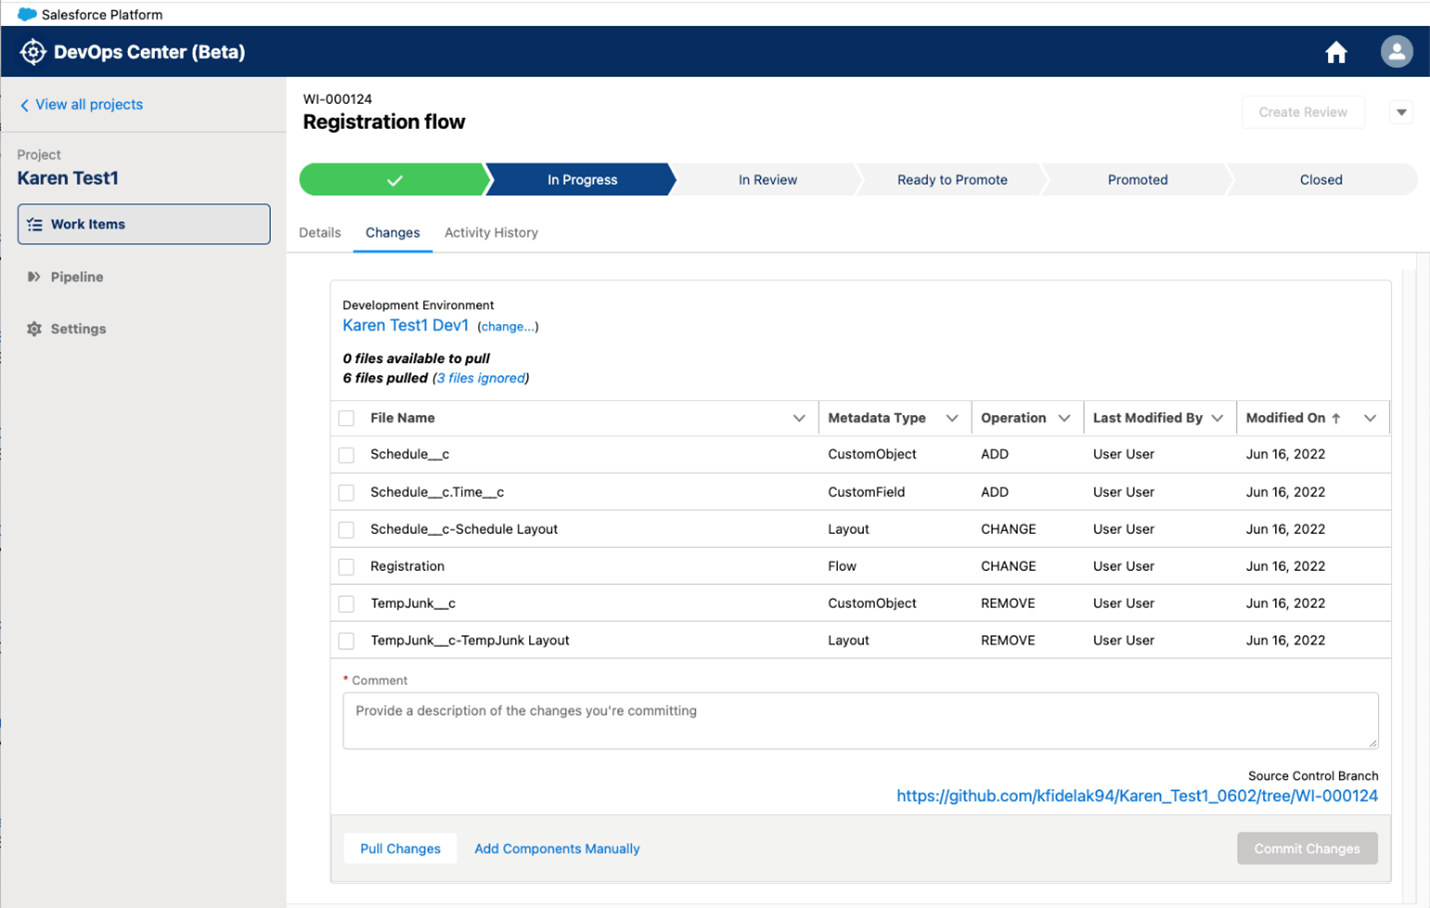Toggle the select-all files checkbox
Viewport: 1430px width, 908px height.
tap(346, 418)
